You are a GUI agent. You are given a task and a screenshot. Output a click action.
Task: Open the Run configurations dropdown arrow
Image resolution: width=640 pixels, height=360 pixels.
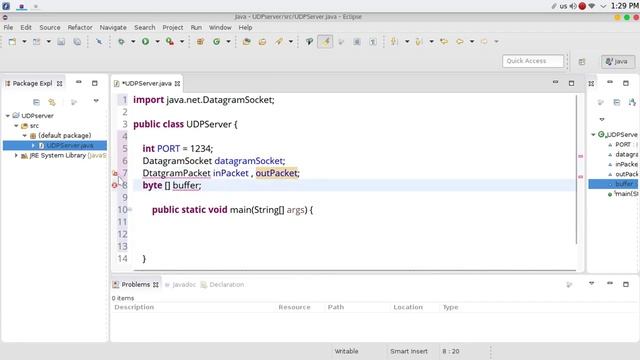(x=157, y=42)
